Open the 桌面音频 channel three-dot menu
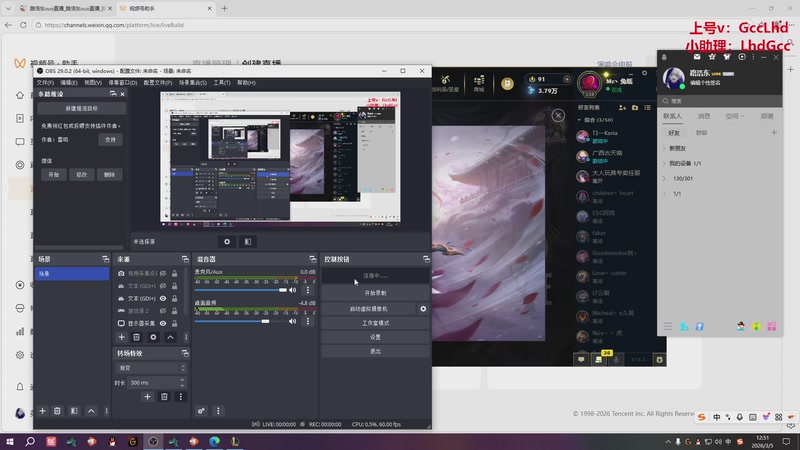 (308, 321)
